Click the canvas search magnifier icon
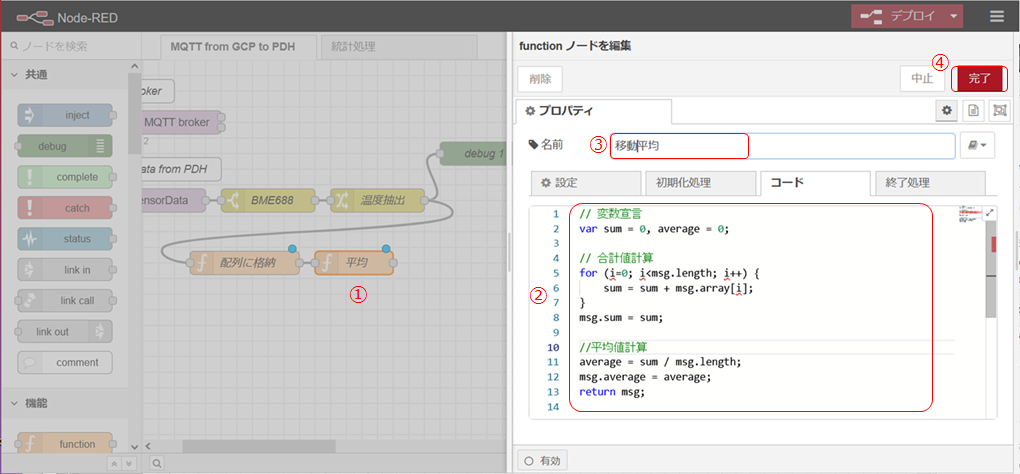Screen dimensions: 1020x474 [157, 462]
